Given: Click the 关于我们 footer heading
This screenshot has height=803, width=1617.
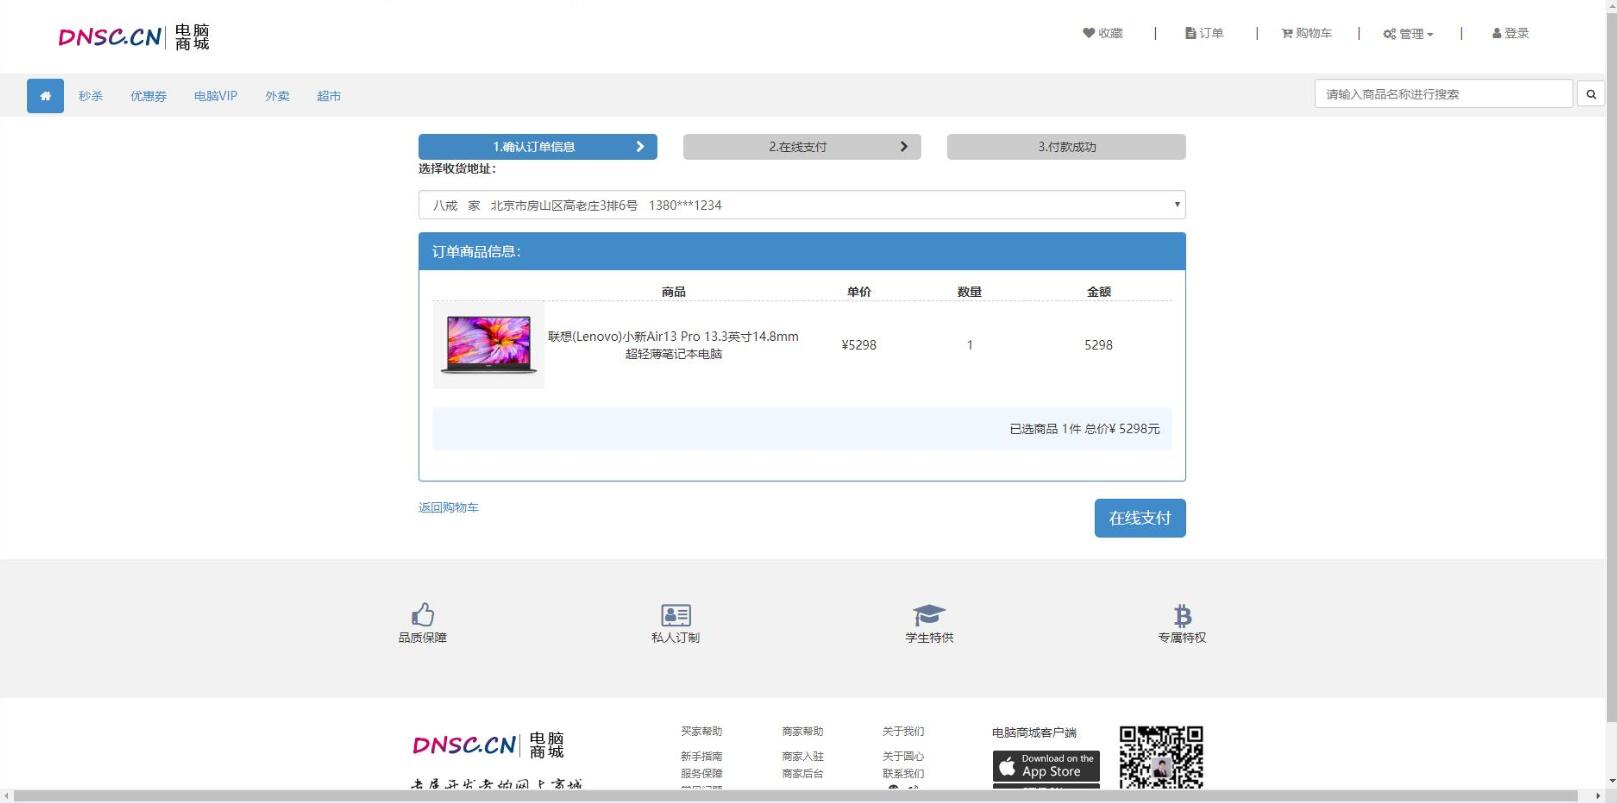Looking at the screenshot, I should coord(903,732).
